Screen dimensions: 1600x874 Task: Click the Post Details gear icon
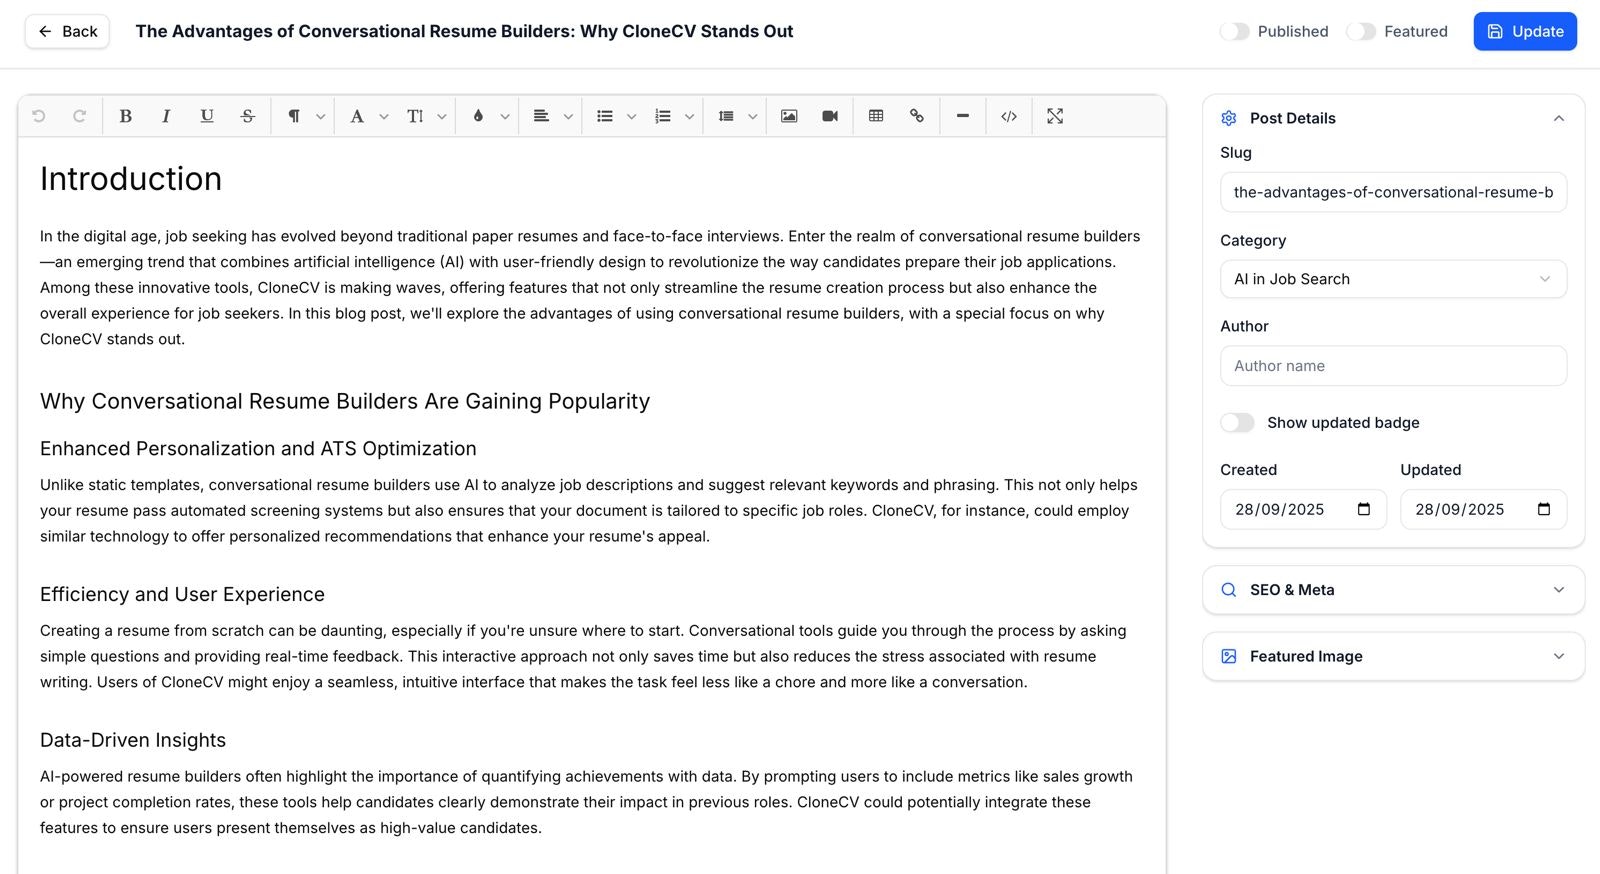[1229, 118]
